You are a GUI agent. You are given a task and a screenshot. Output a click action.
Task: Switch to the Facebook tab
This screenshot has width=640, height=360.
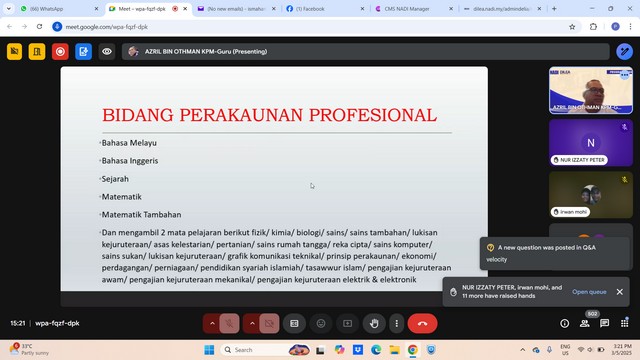(x=325, y=9)
